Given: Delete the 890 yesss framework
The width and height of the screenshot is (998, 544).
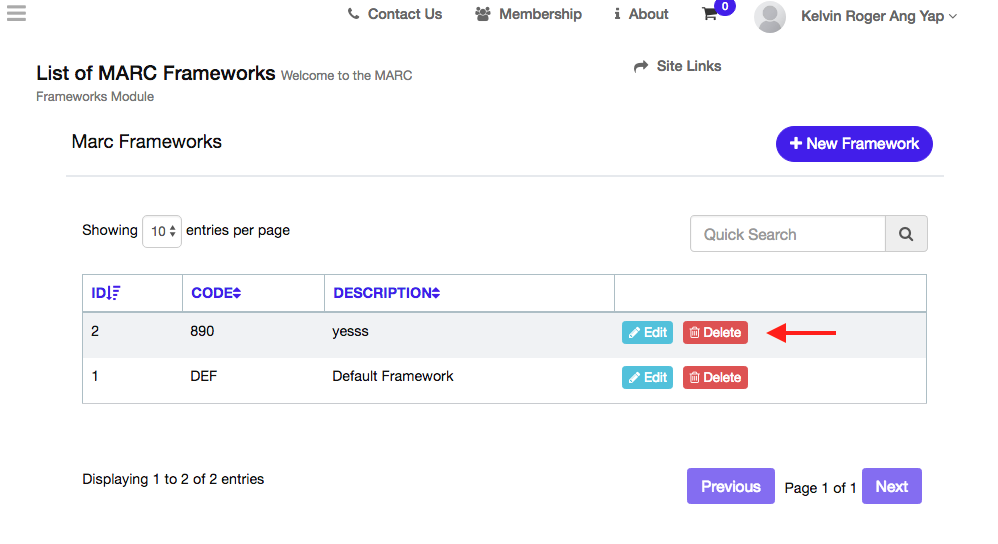Looking at the screenshot, I should tap(715, 333).
